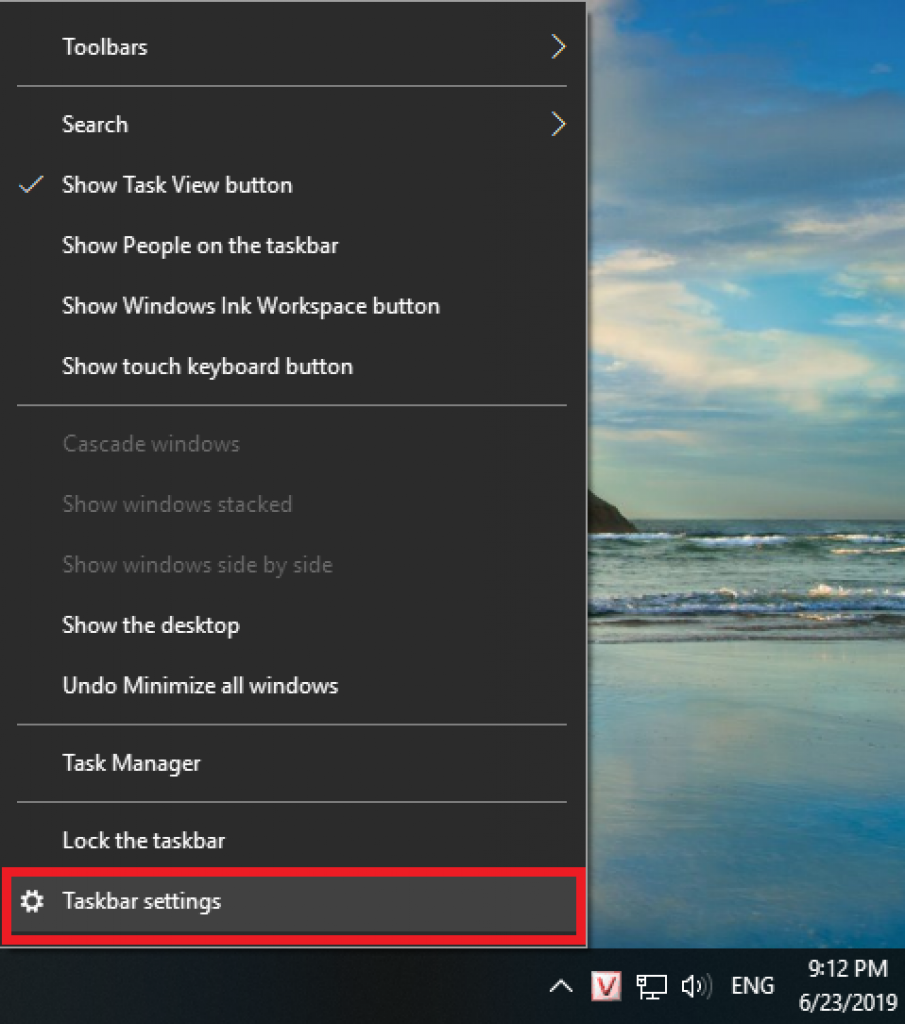Click Taskbar settings menu entry
The height and width of the screenshot is (1024, 905).
(x=141, y=901)
